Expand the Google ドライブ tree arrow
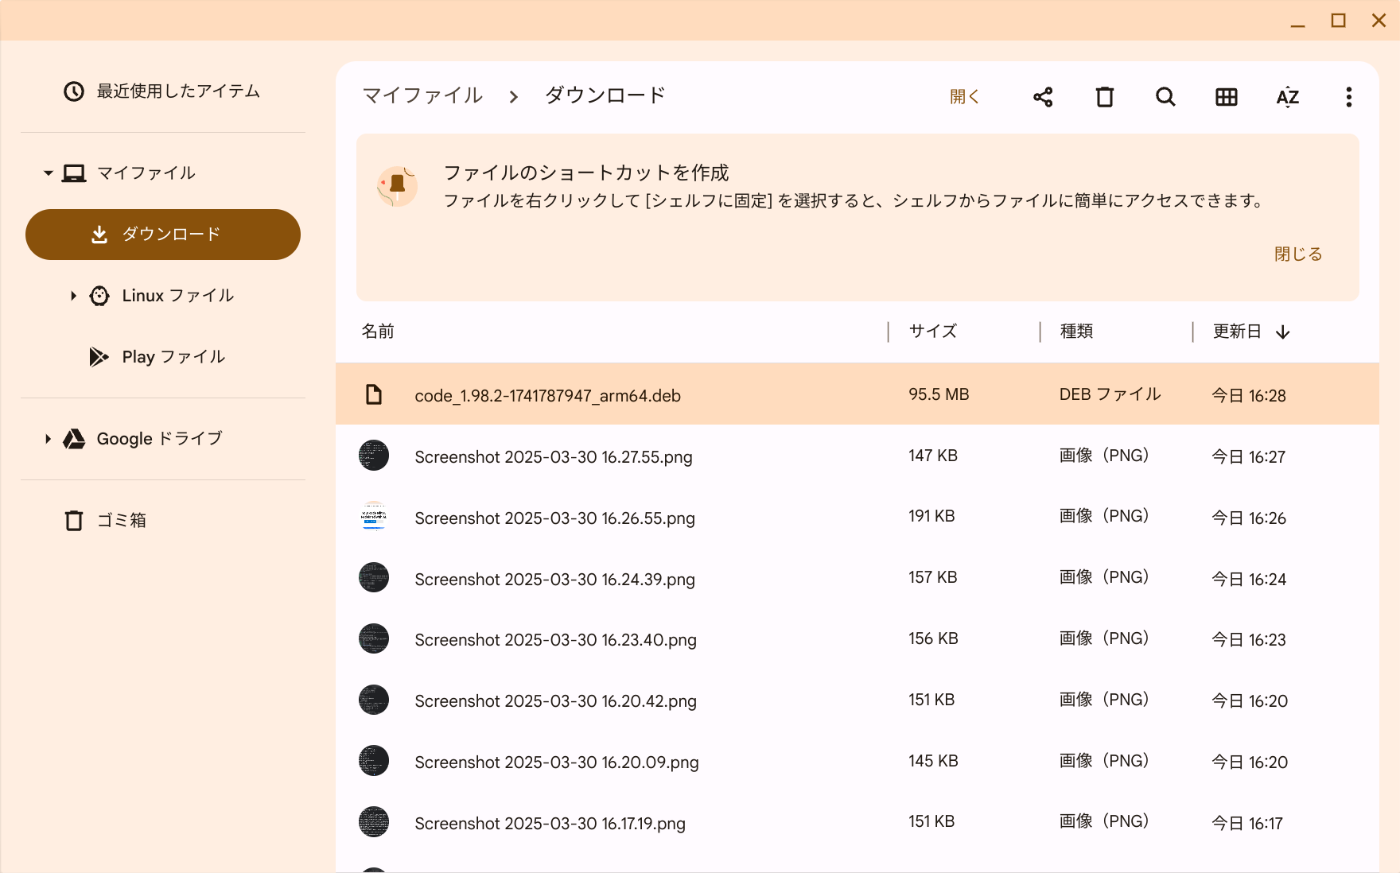The width and height of the screenshot is (1400, 873). (x=47, y=439)
